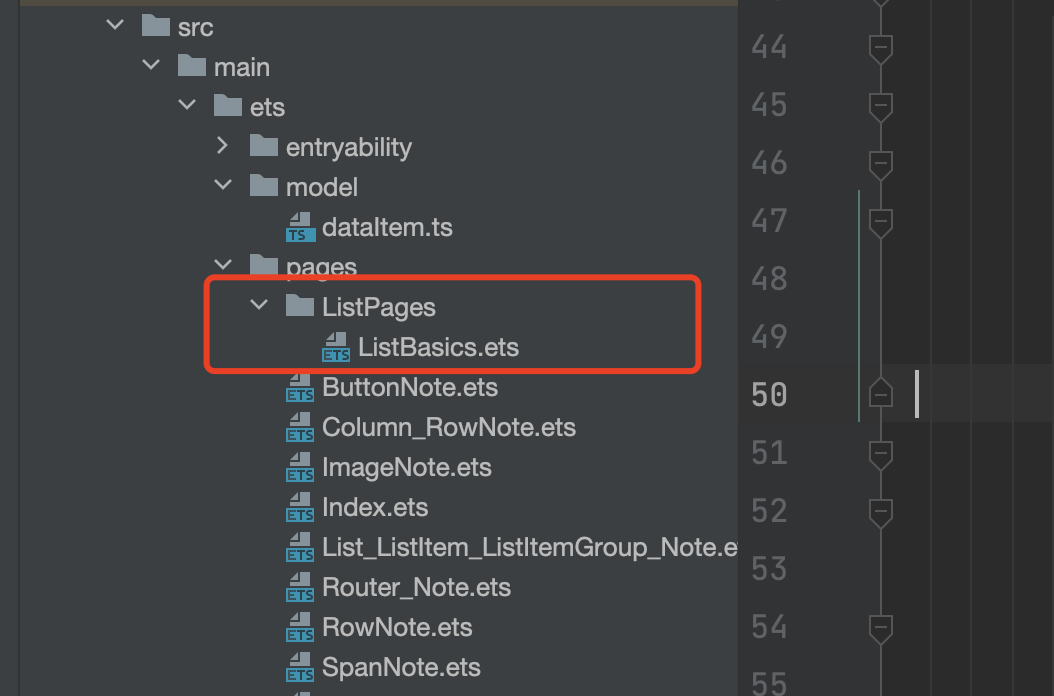Open Column_RowNote.ets file

[x=449, y=428]
